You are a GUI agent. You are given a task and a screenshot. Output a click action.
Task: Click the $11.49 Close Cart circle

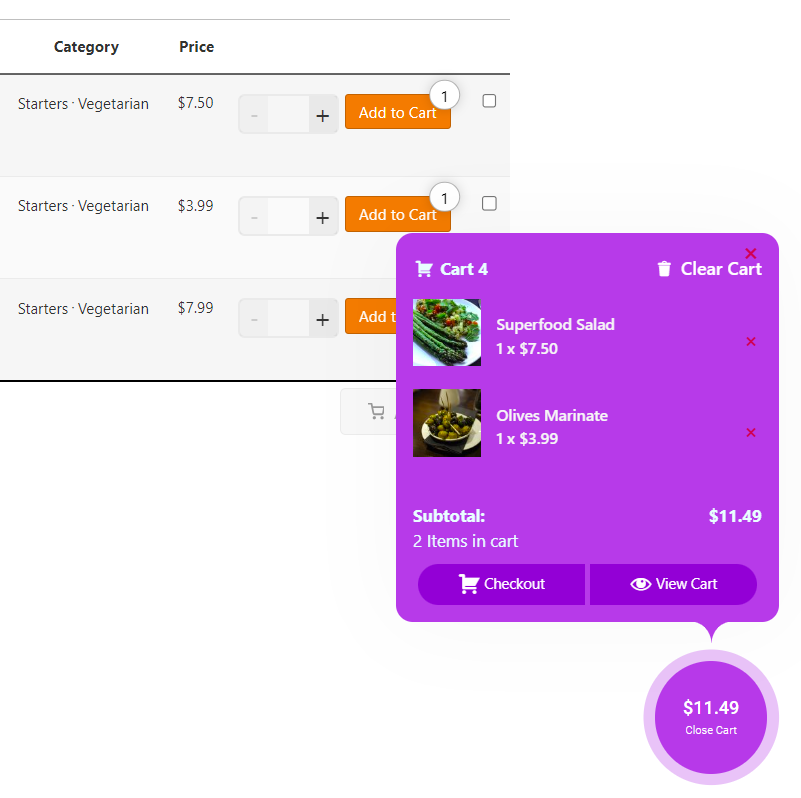711,717
